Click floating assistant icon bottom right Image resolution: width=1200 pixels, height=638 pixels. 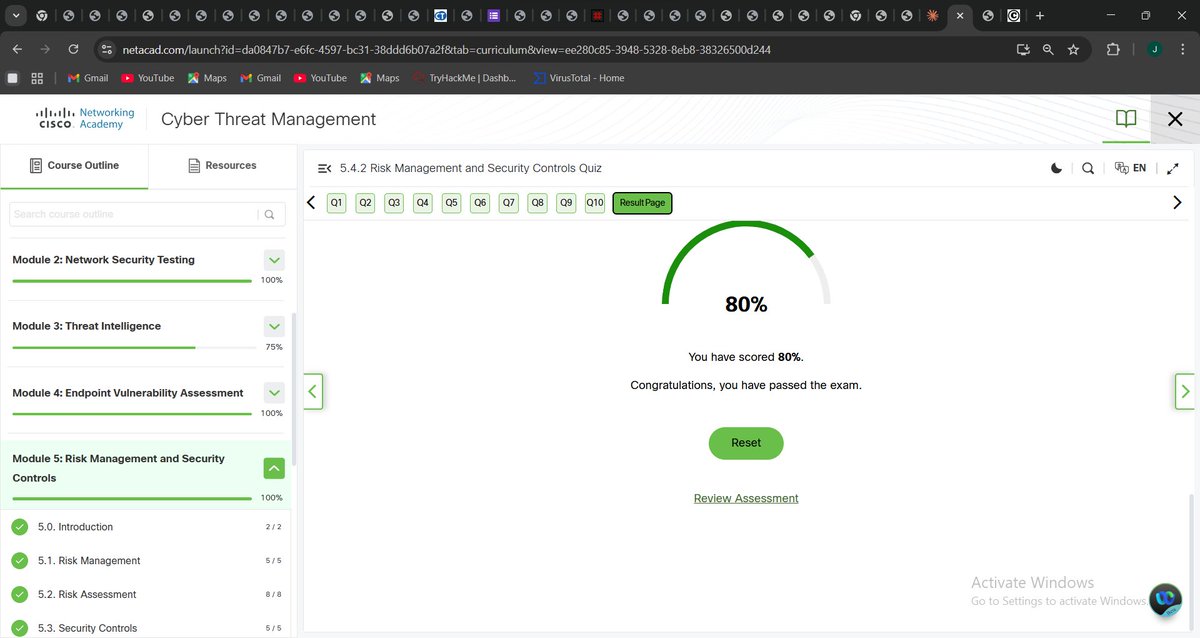(x=1166, y=599)
